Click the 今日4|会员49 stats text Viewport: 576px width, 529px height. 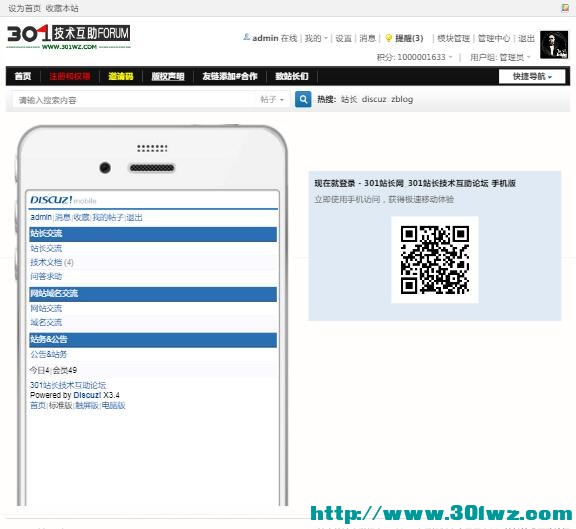point(53,370)
